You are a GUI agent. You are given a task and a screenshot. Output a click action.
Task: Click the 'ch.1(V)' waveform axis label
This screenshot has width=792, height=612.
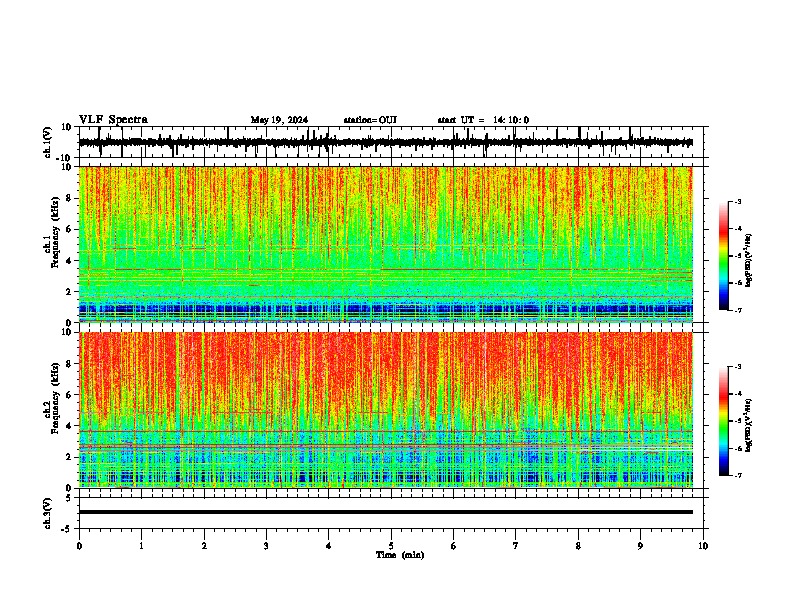coord(48,142)
